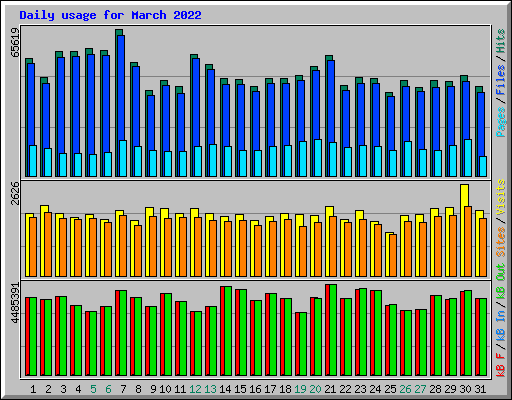Click day label 30 on the x-axis
The height and width of the screenshot is (400, 512).
[465, 389]
